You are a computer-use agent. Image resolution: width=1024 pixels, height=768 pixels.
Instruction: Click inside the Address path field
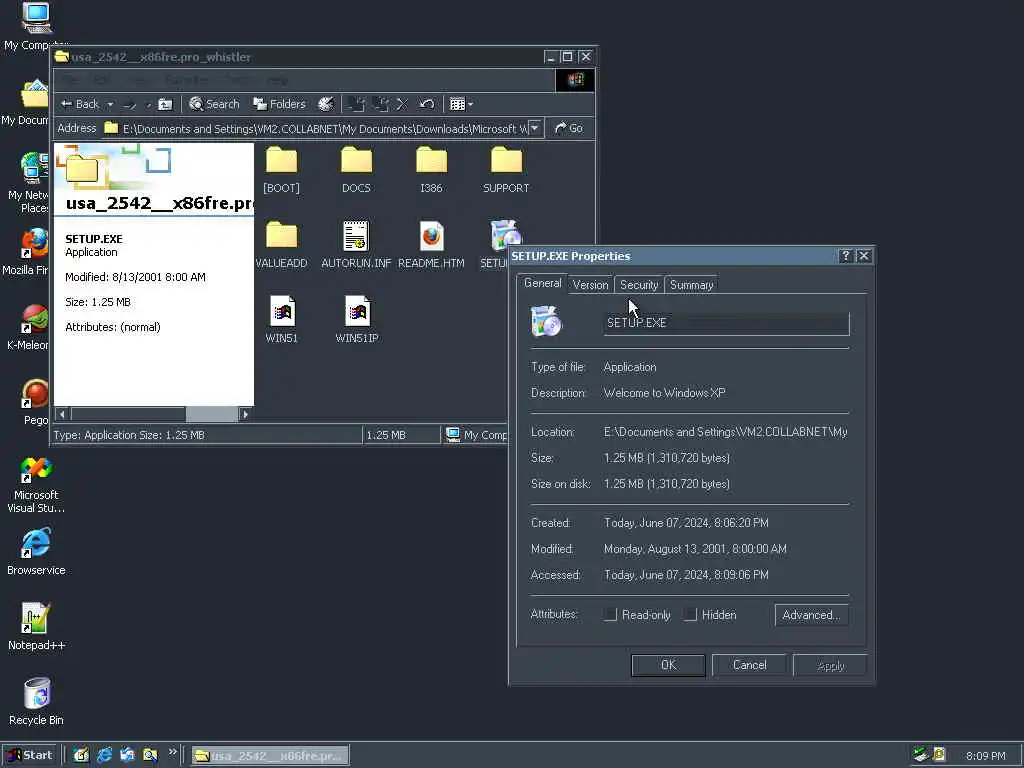point(324,129)
